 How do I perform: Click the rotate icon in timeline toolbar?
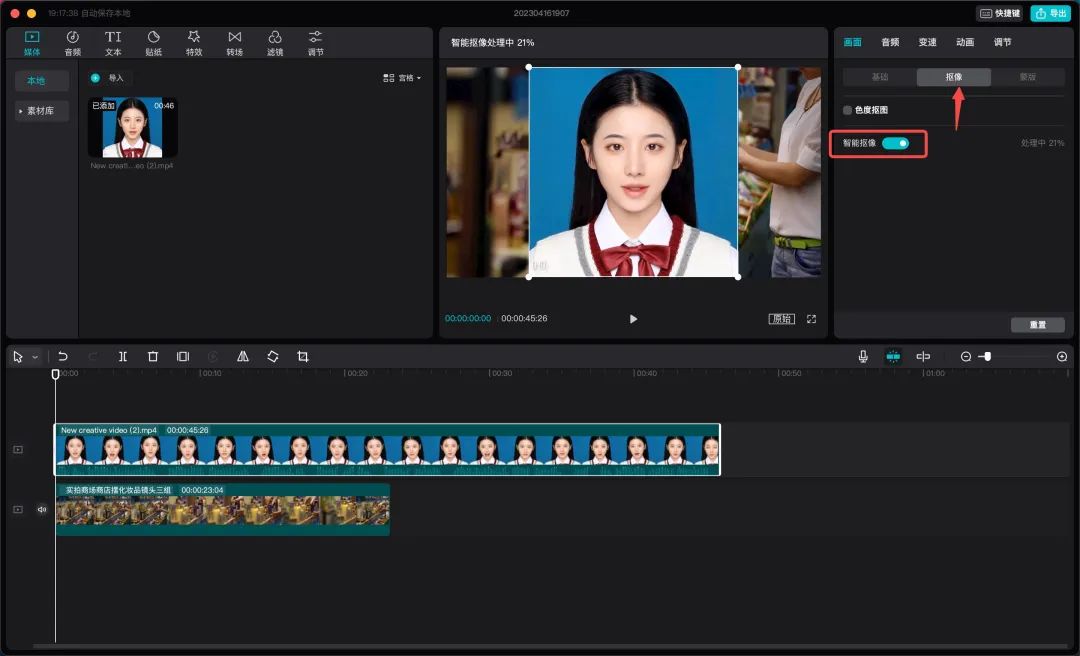pyautogui.click(x=273, y=356)
